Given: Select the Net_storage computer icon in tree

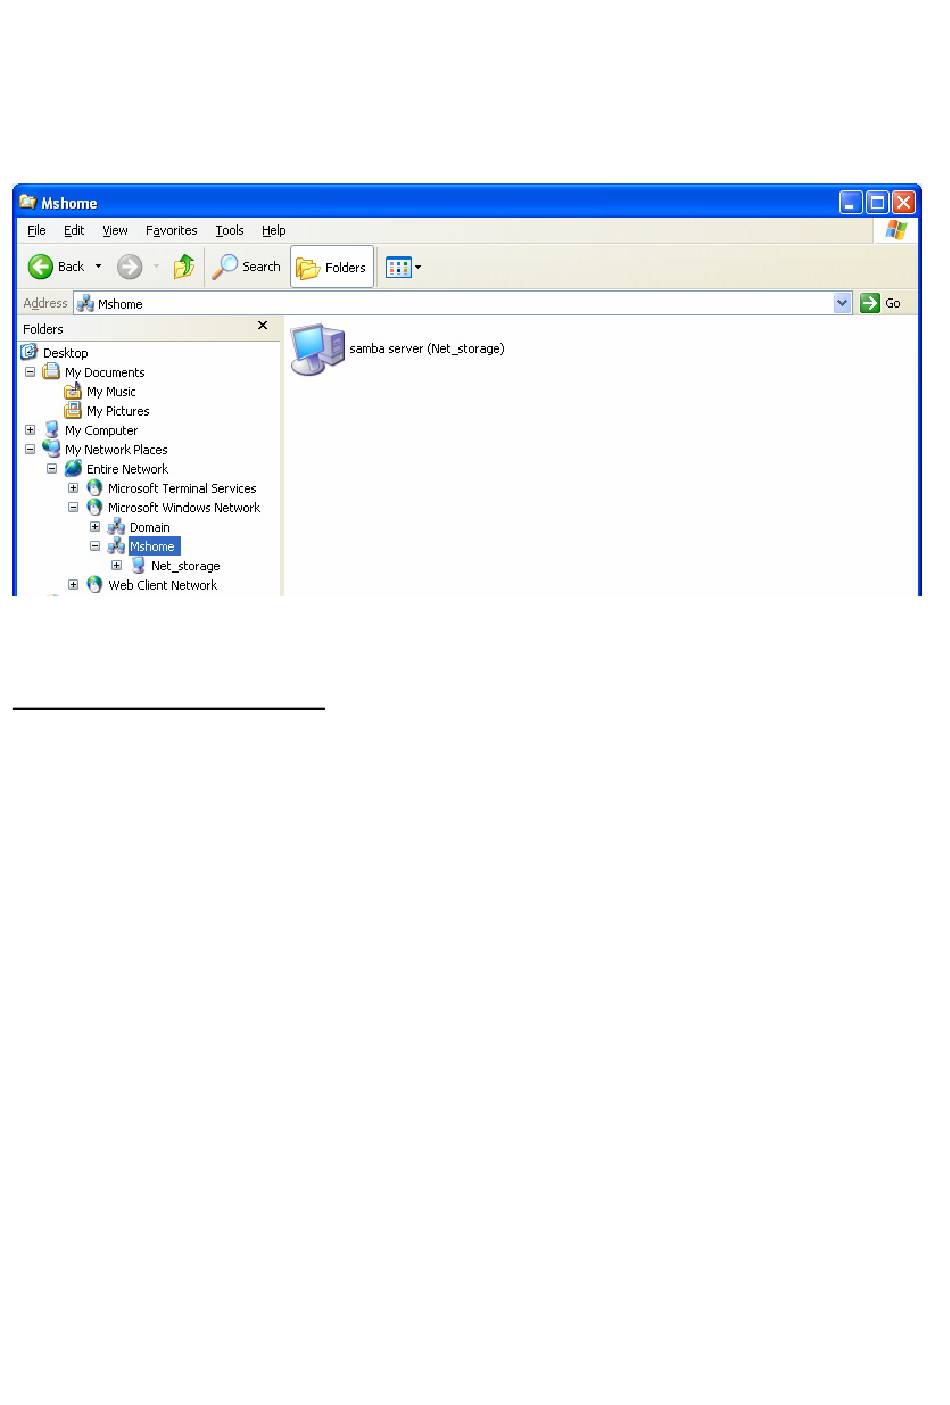Looking at the screenshot, I should 138,565.
